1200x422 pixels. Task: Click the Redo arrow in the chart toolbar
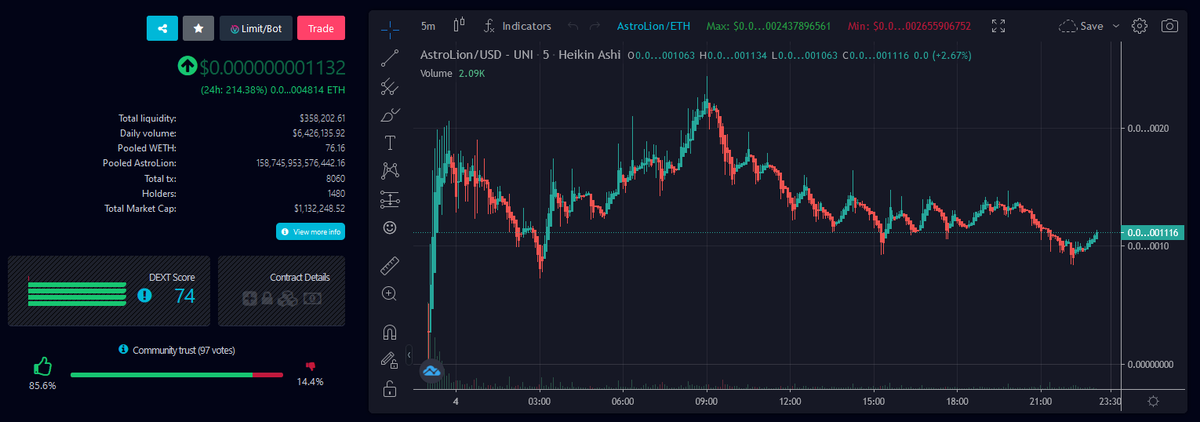point(596,26)
